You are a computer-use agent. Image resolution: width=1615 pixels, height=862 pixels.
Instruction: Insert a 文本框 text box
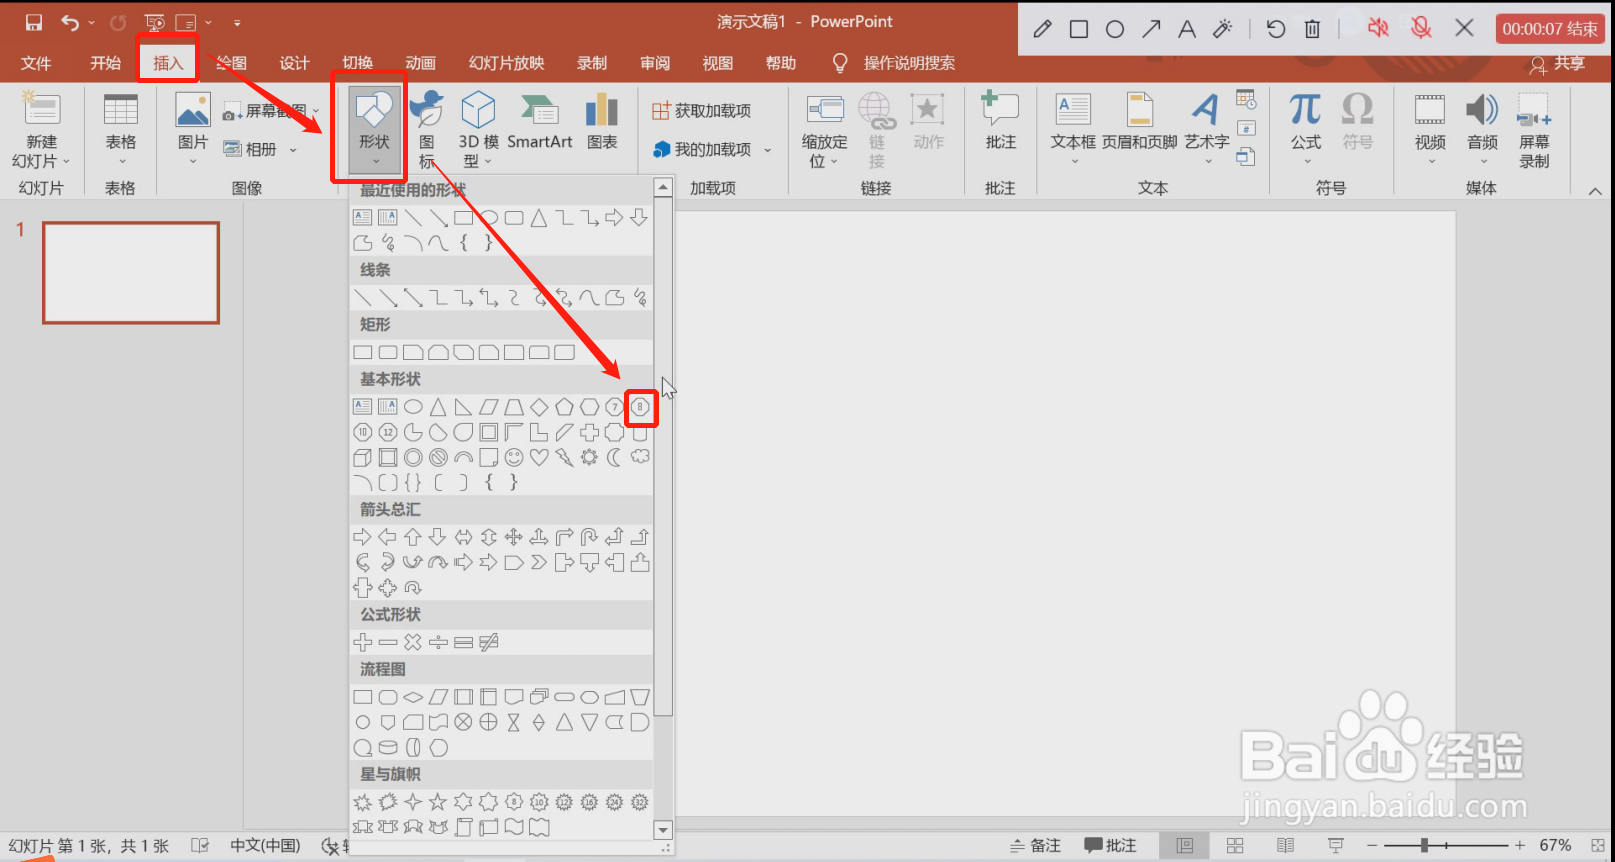pyautogui.click(x=1073, y=131)
